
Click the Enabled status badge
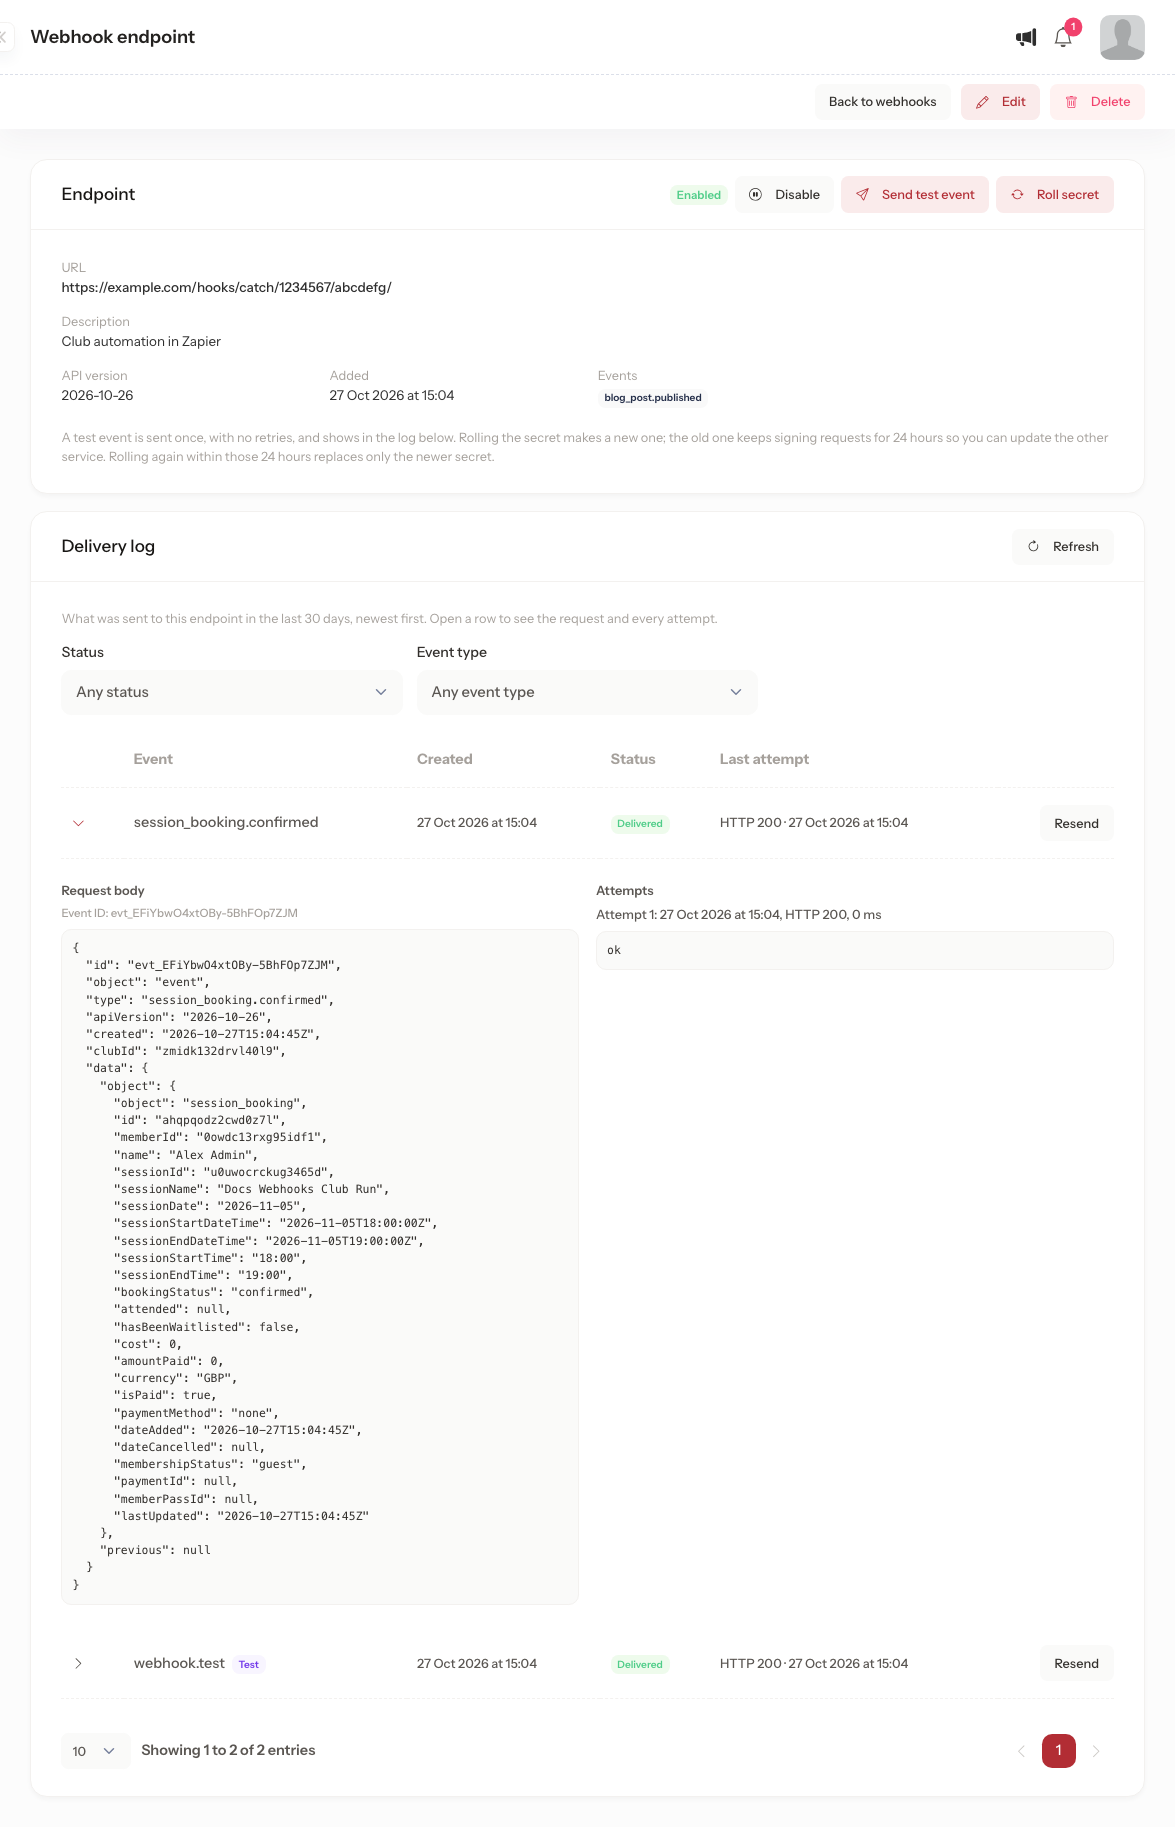[x=698, y=195]
